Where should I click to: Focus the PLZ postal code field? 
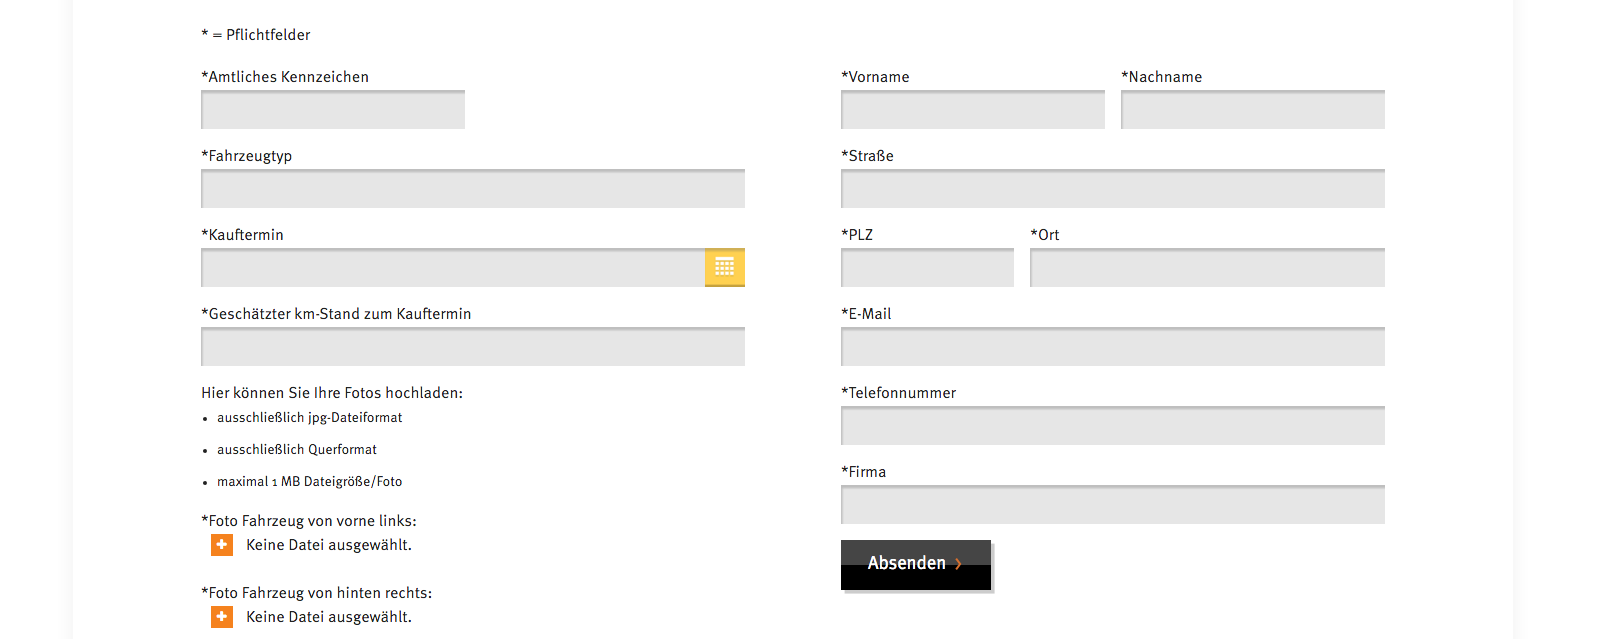(927, 267)
